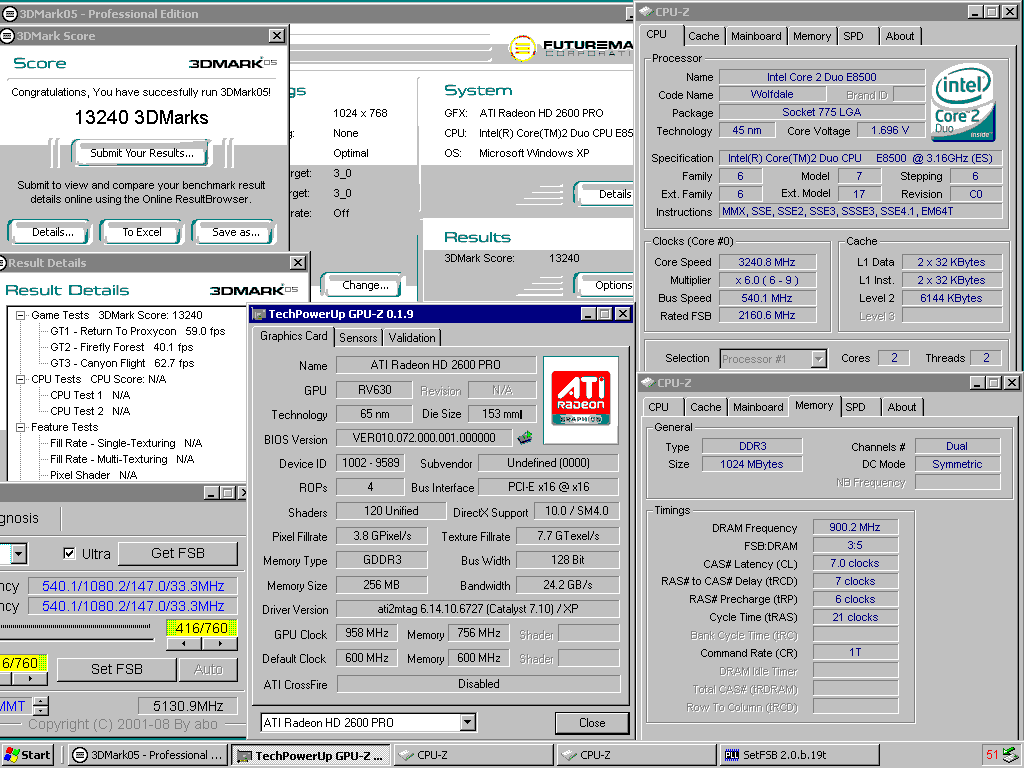This screenshot has width=1024, height=768.
Task: Click the top CPU-Z title bar icon
Action: pos(645,12)
